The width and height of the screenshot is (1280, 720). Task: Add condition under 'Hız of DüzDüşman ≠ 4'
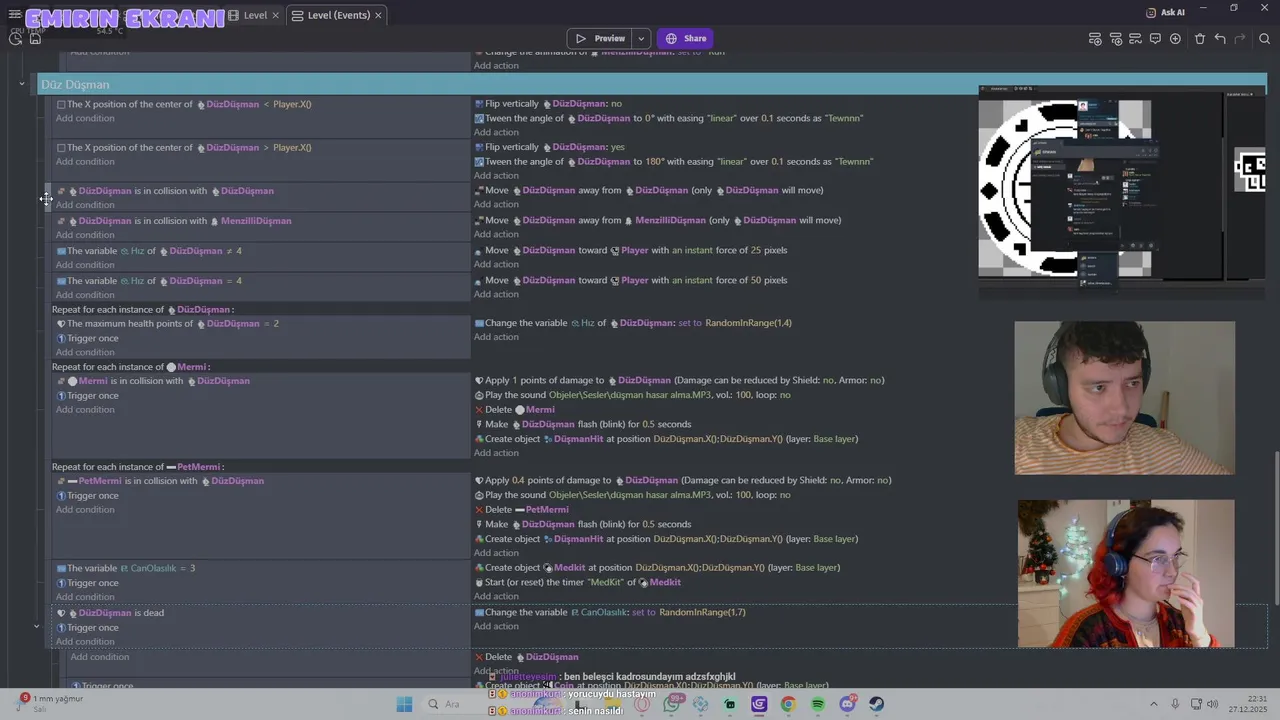(x=85, y=265)
